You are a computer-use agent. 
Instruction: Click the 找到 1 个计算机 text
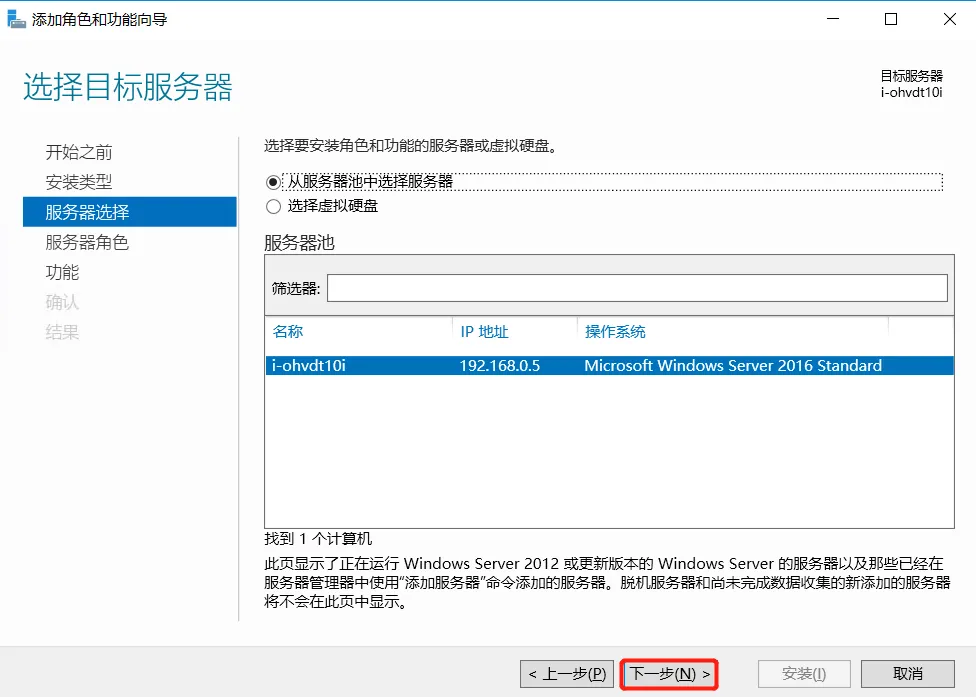point(317,538)
